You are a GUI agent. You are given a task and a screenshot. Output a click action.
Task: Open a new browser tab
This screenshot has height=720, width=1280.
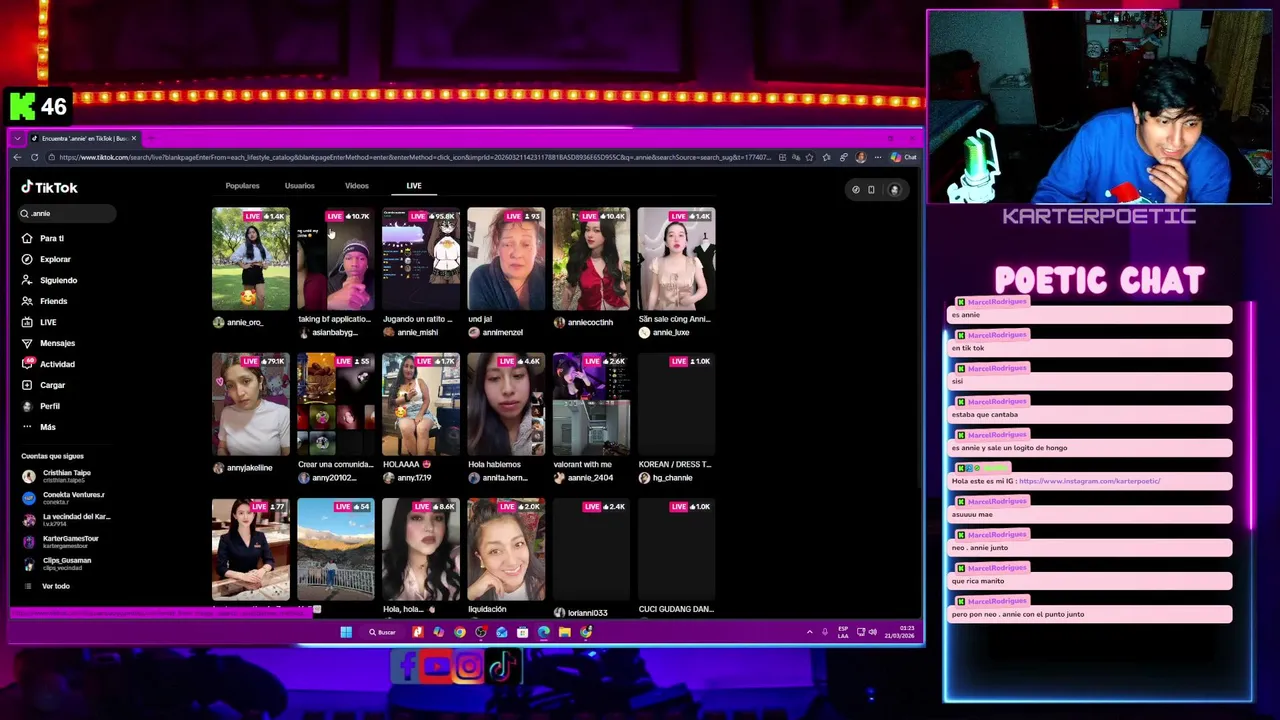[150, 138]
